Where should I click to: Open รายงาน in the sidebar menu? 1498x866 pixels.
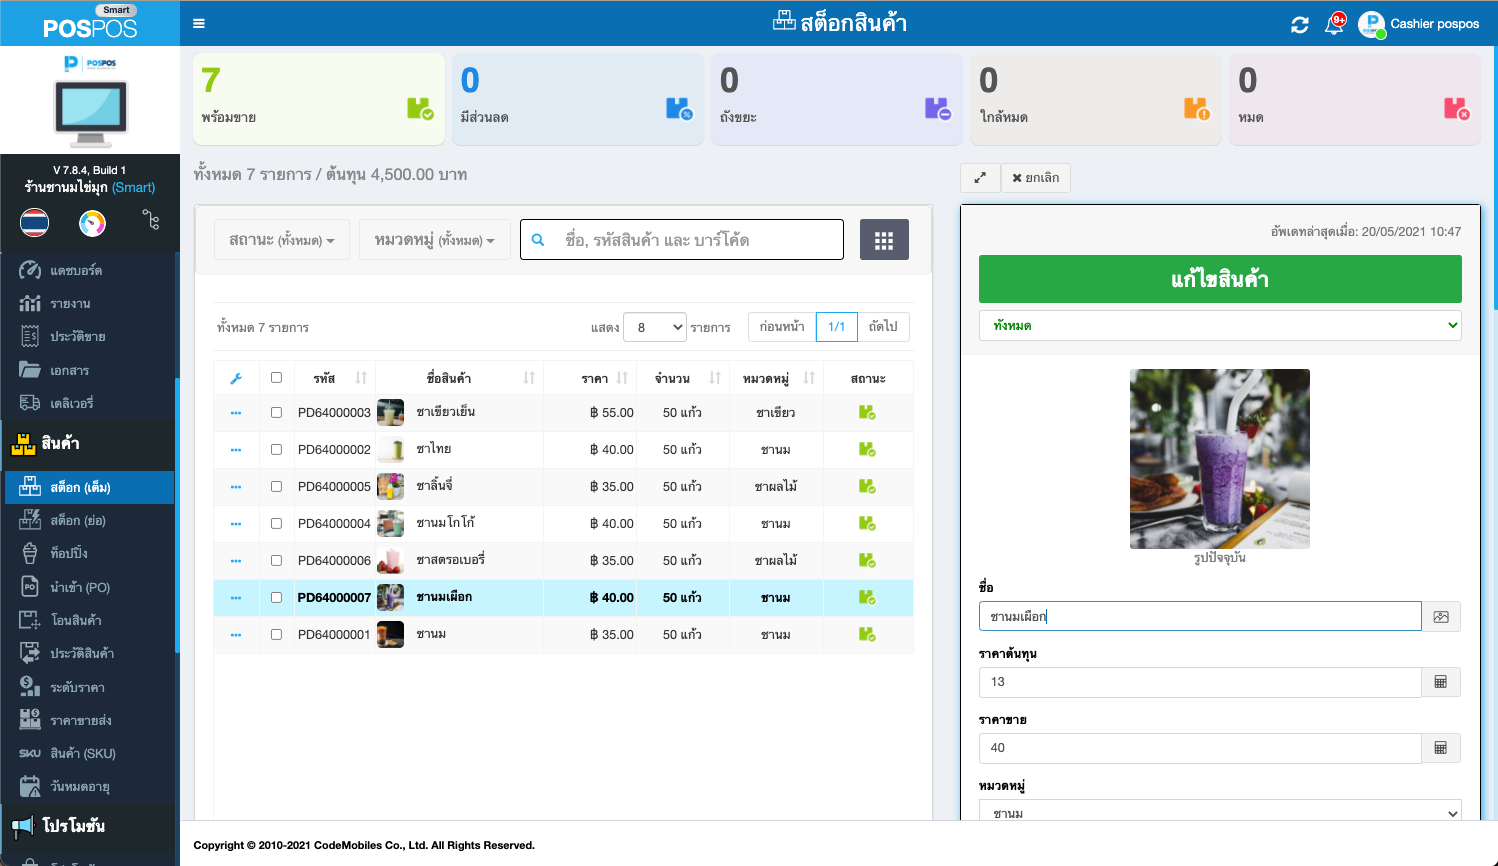(x=70, y=304)
